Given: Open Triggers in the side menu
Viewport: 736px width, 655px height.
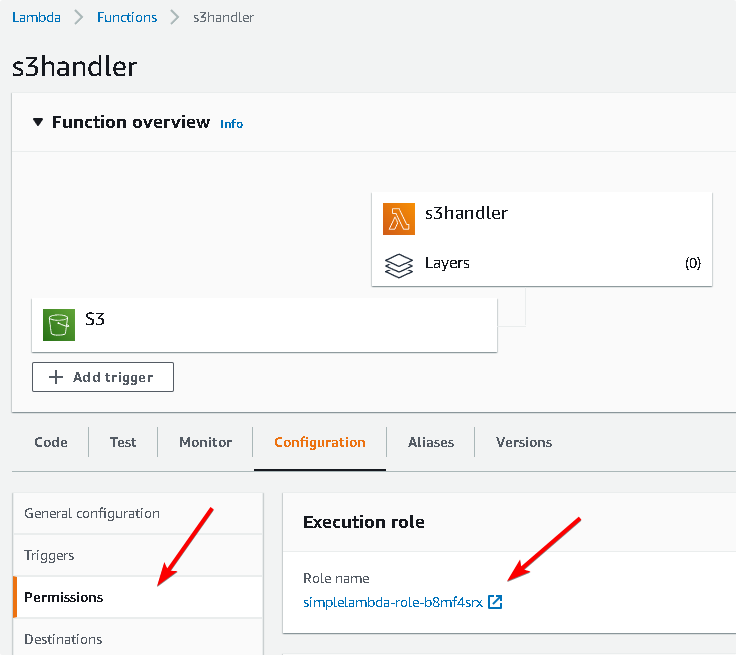Looking at the screenshot, I should pyautogui.click(x=138, y=555).
